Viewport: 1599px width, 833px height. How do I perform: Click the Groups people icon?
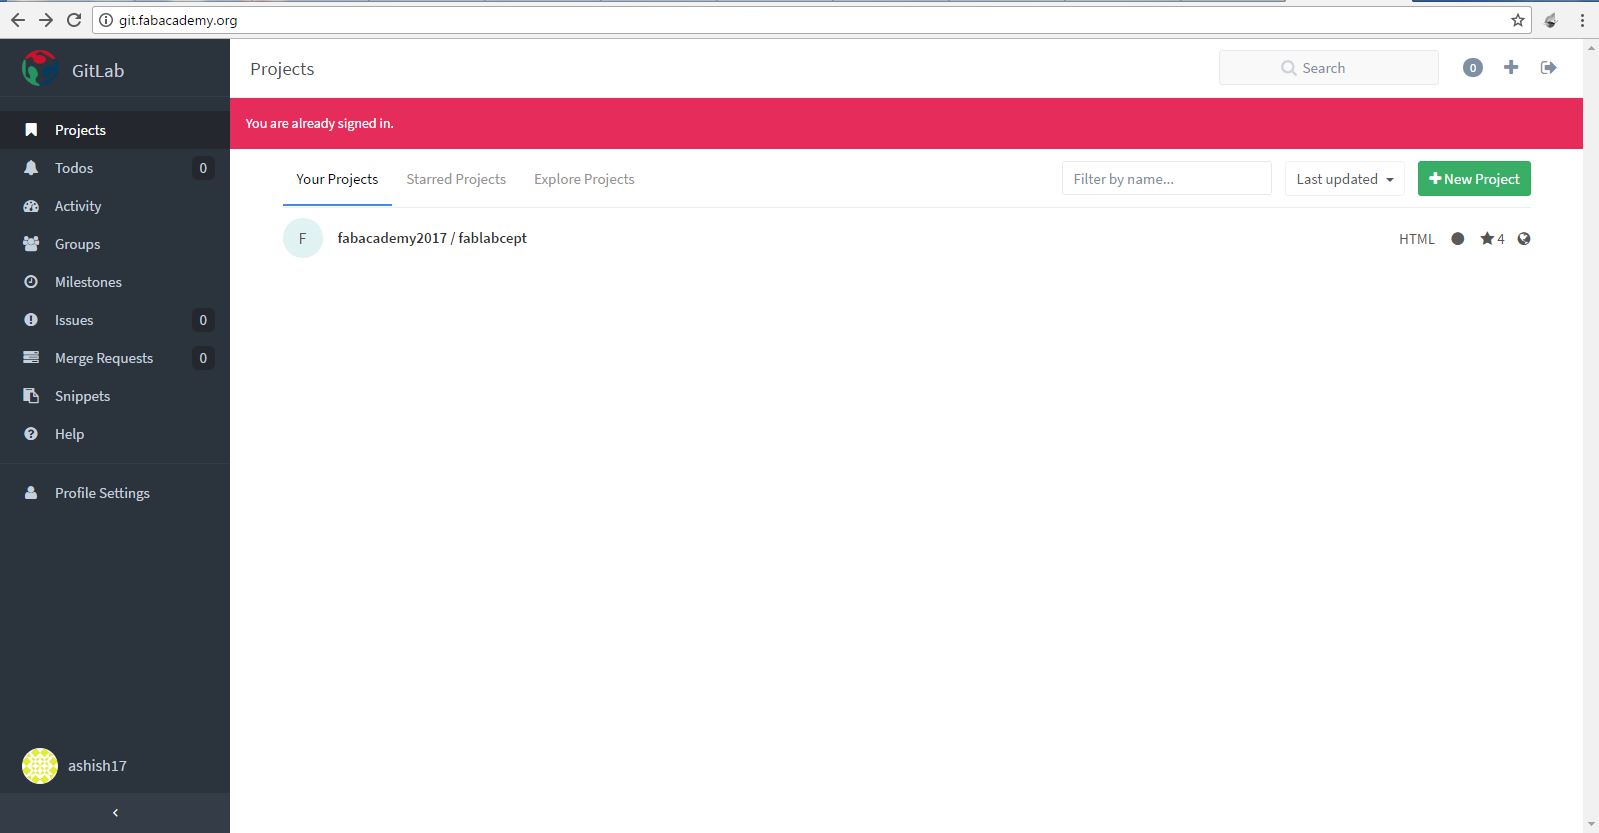coord(31,244)
